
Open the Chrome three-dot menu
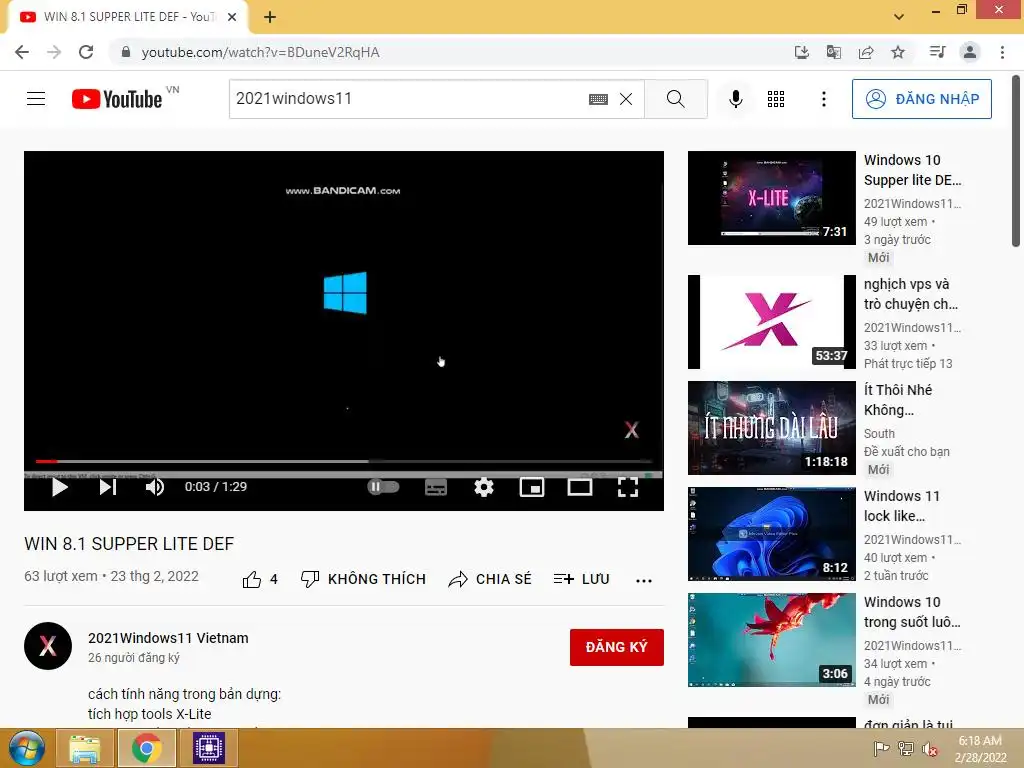pyautogui.click(x=1002, y=52)
